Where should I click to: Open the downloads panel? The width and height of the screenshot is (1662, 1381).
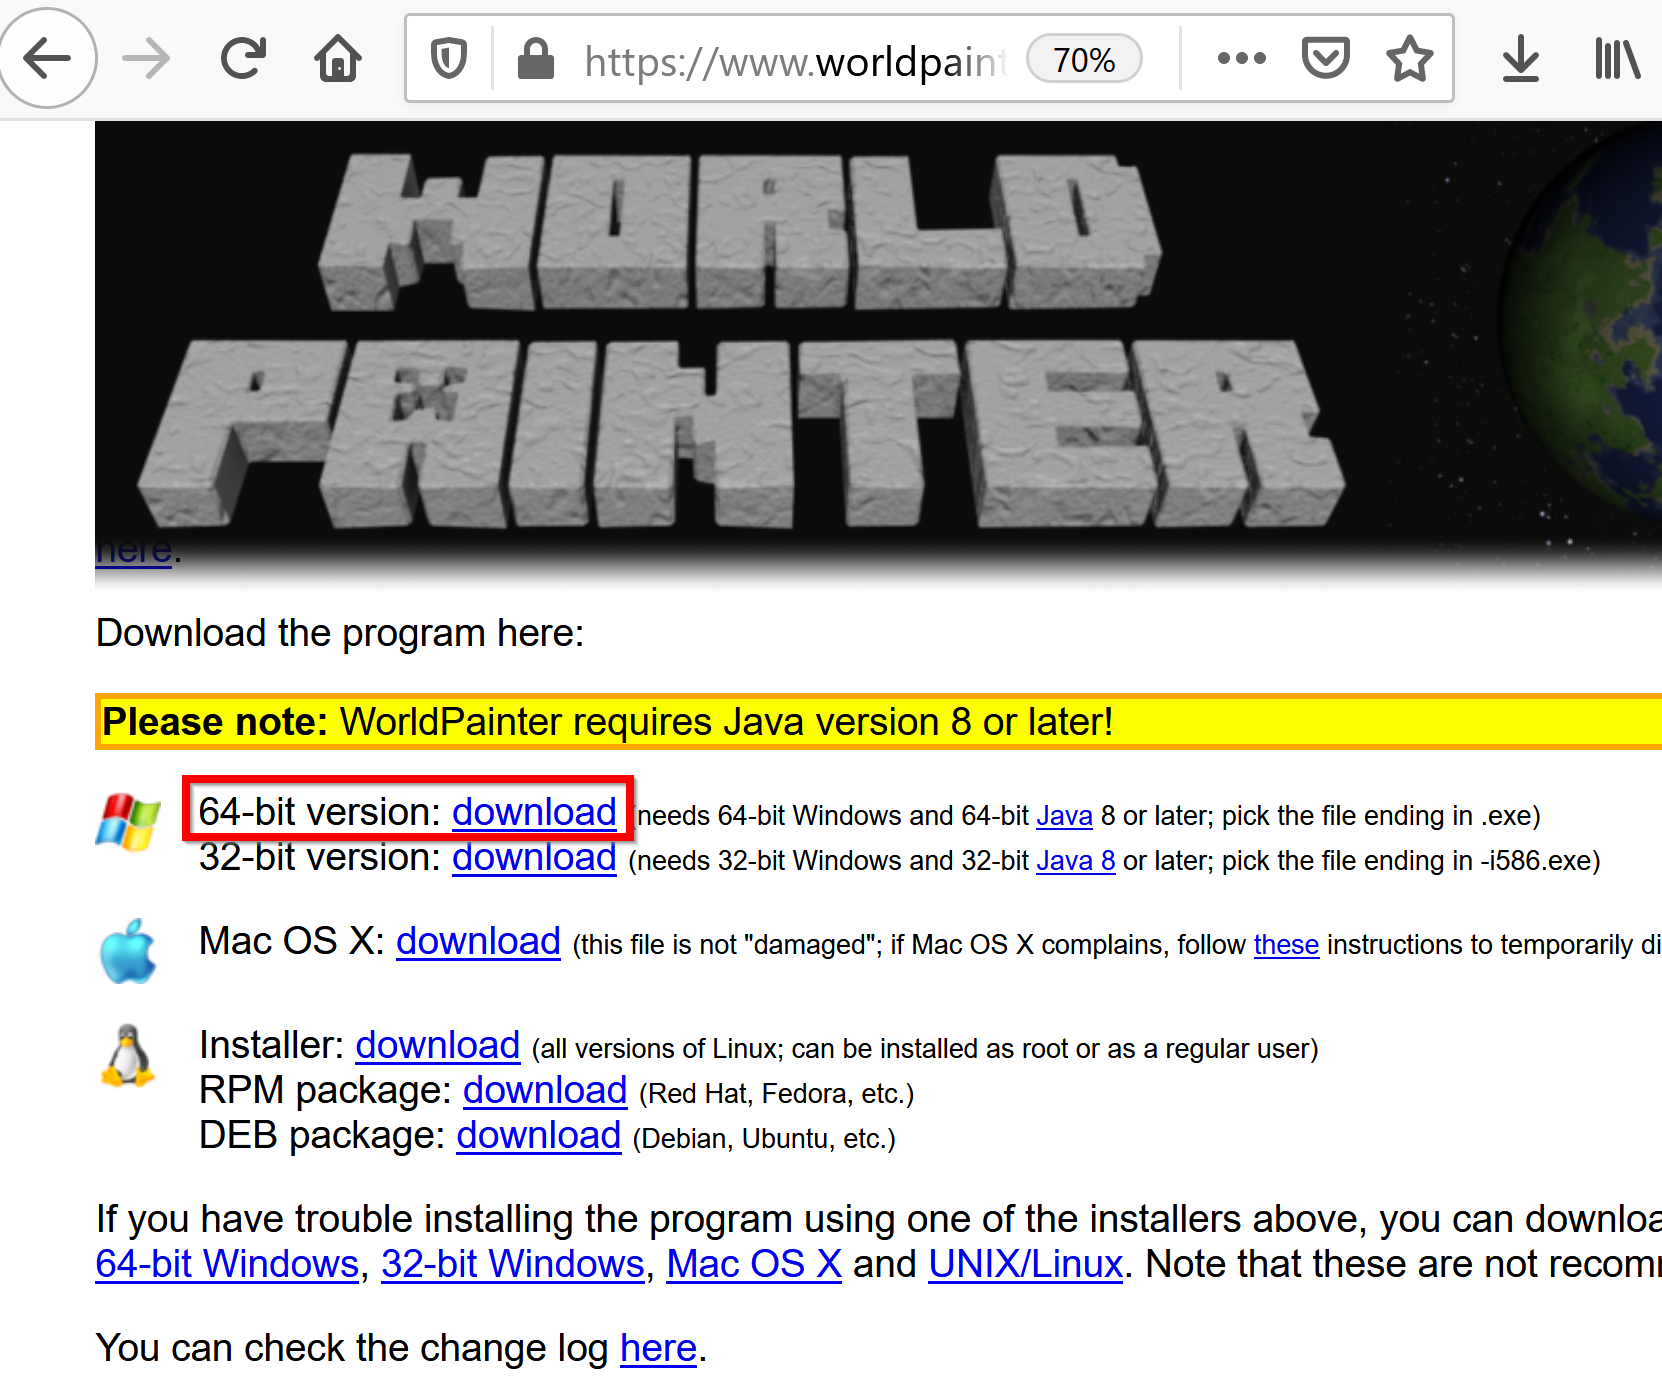coord(1521,59)
